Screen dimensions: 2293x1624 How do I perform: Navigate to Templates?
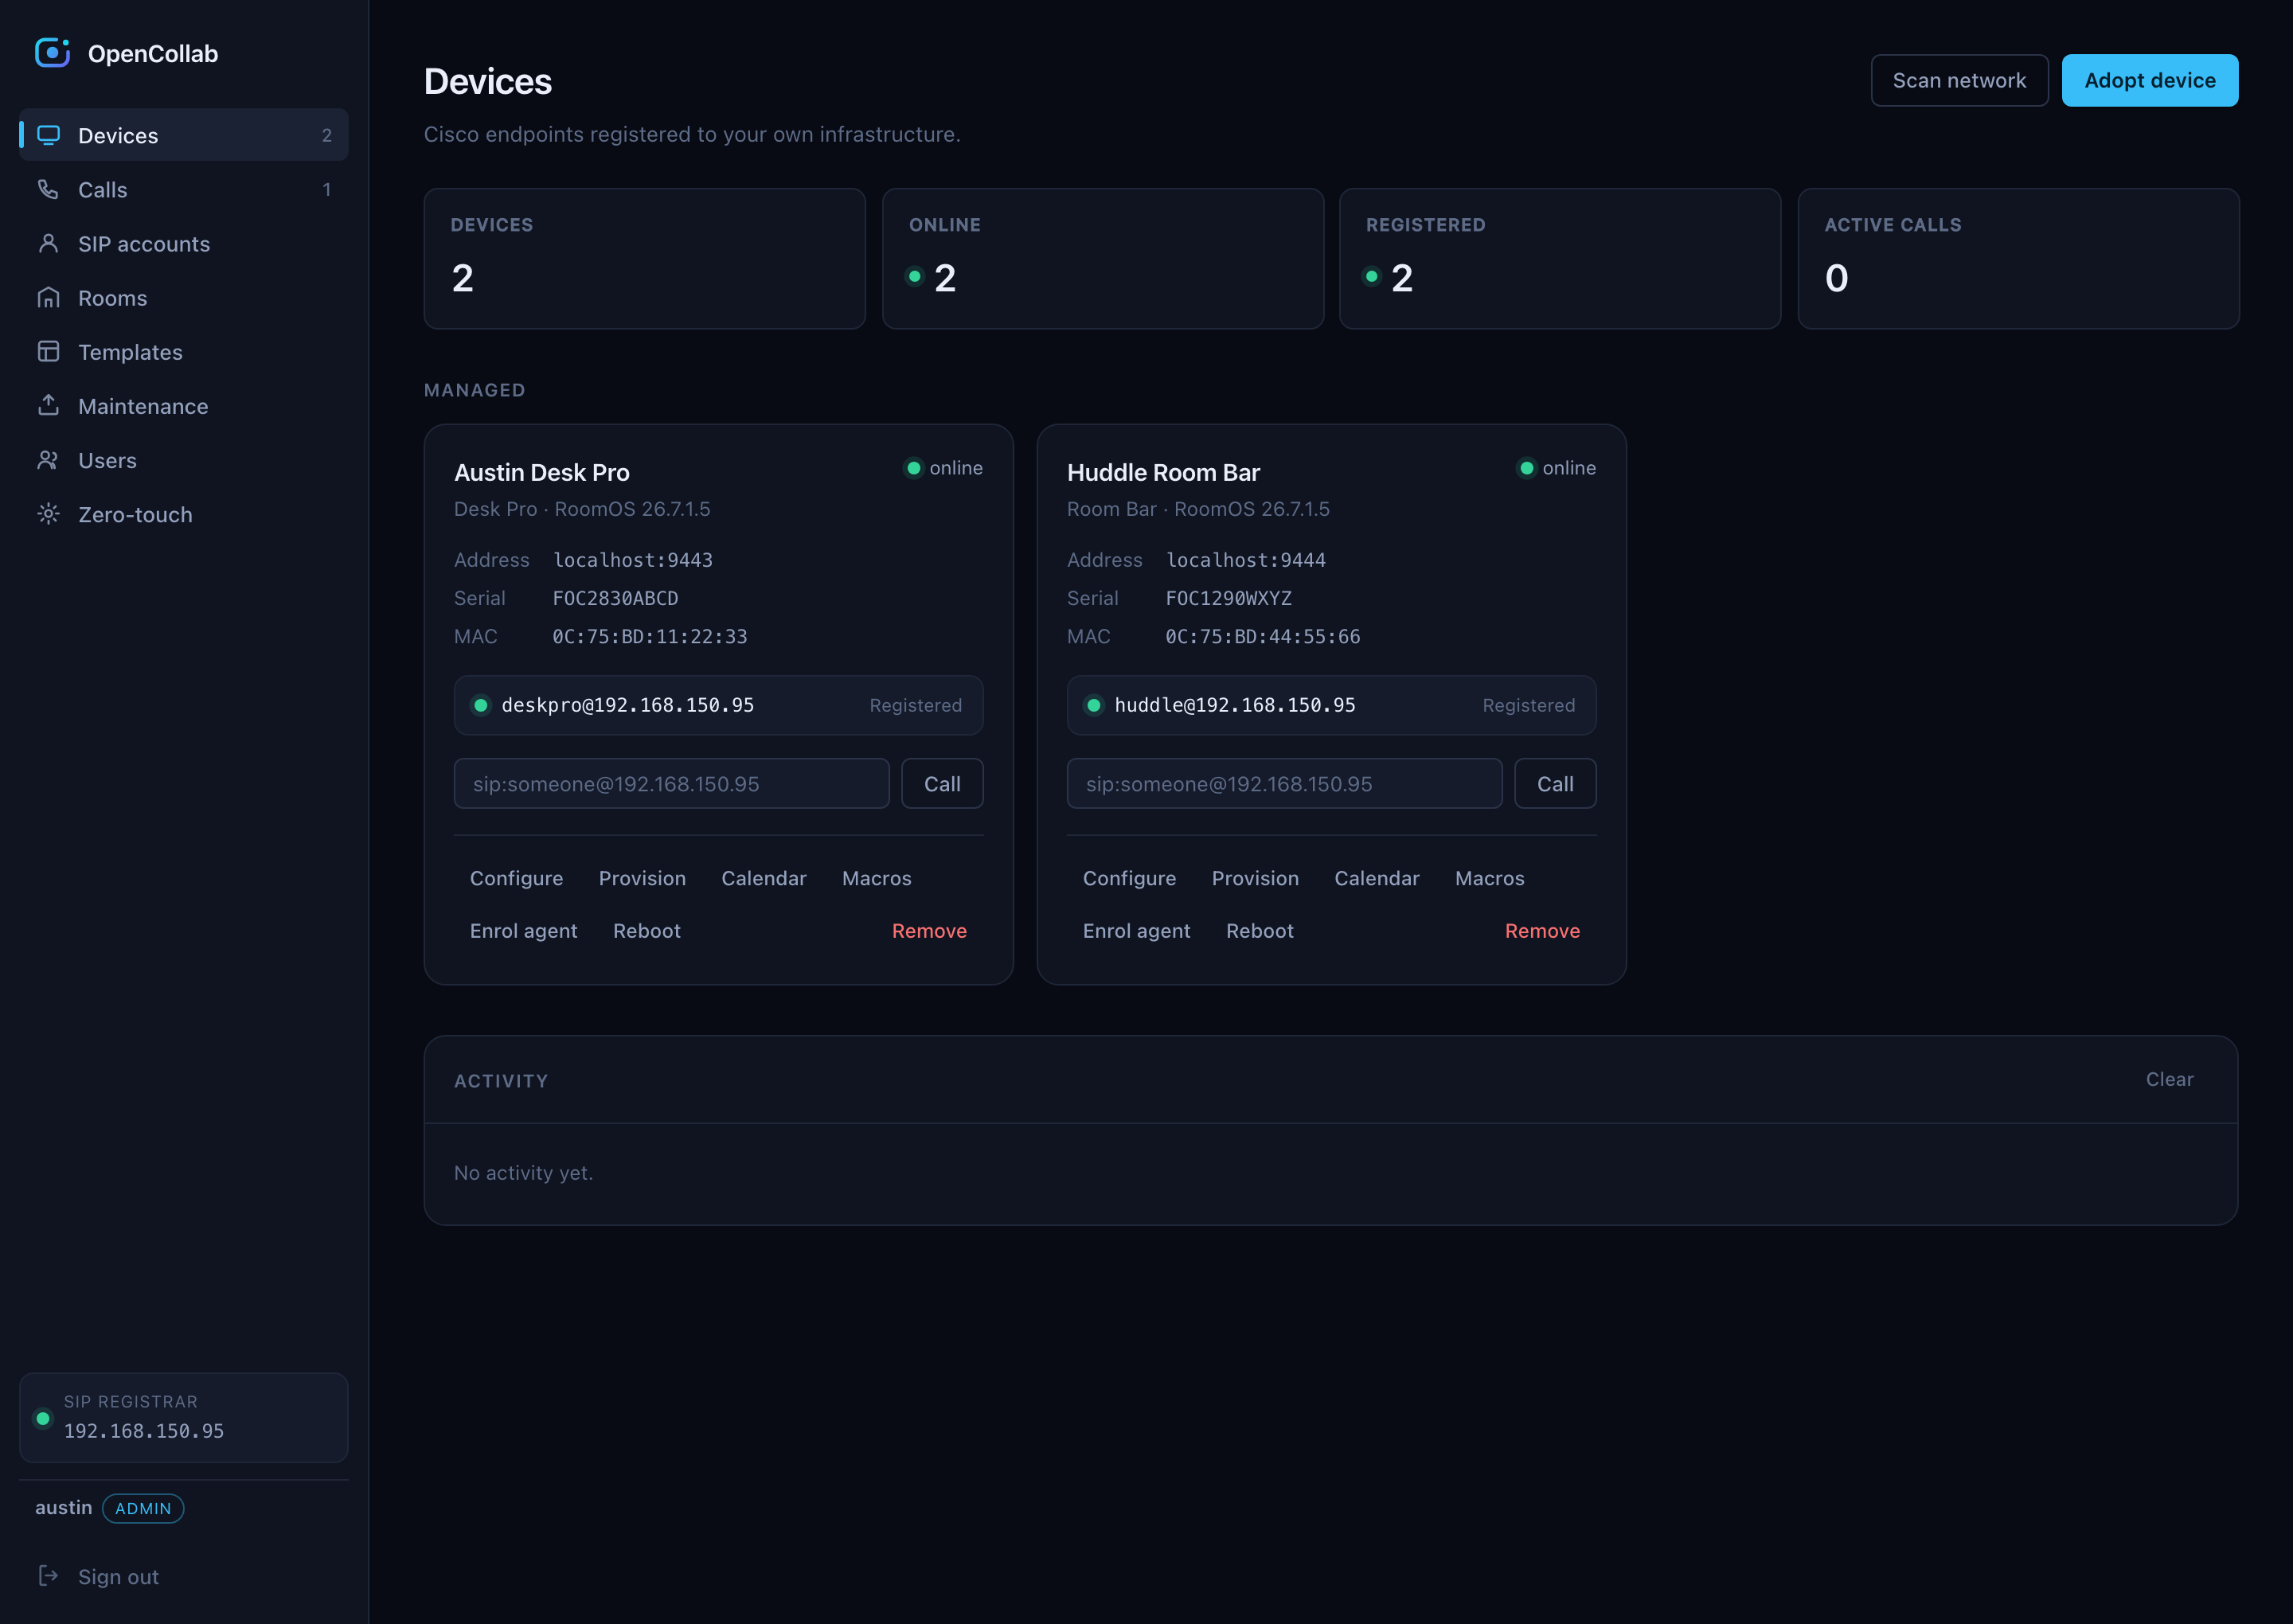184,351
